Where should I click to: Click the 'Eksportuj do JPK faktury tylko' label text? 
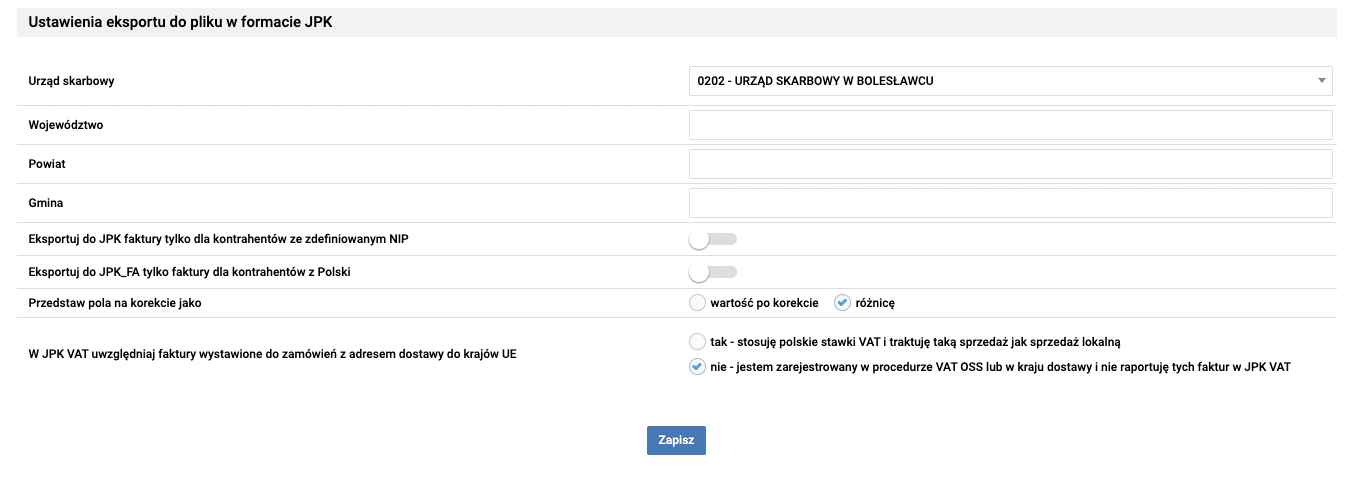(221, 239)
